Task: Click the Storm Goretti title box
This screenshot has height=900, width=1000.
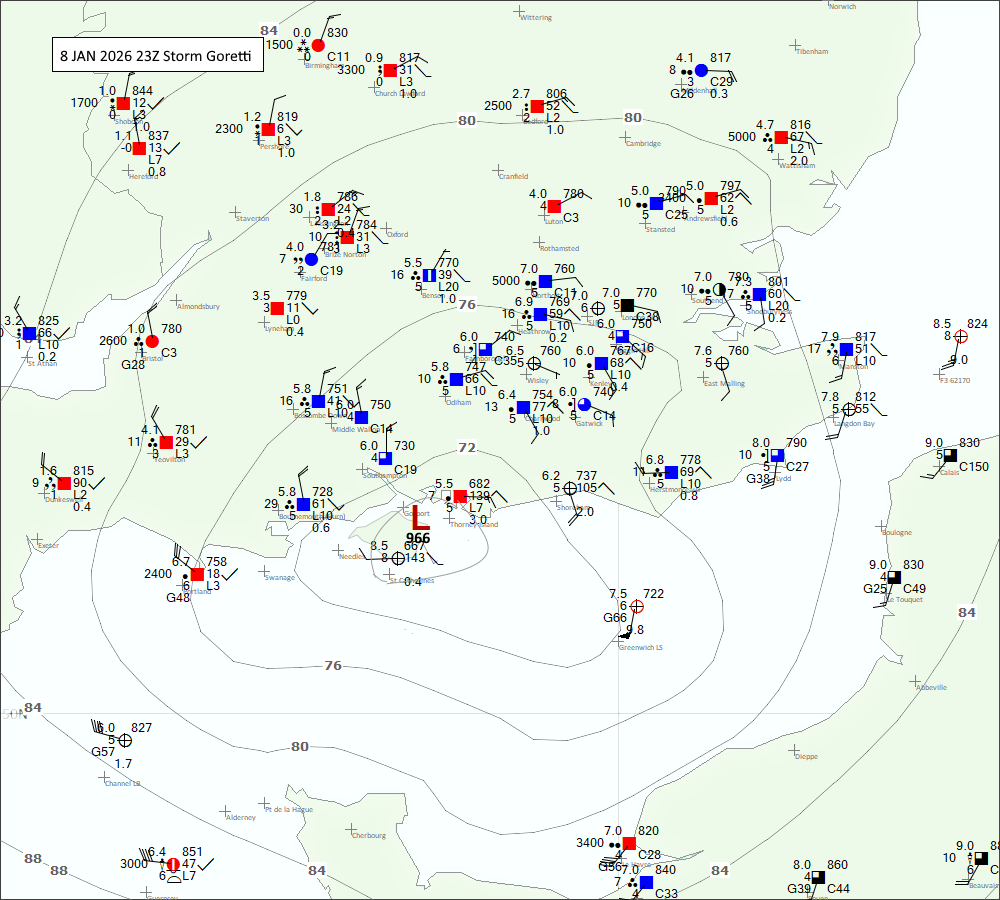Action: pyautogui.click(x=158, y=56)
